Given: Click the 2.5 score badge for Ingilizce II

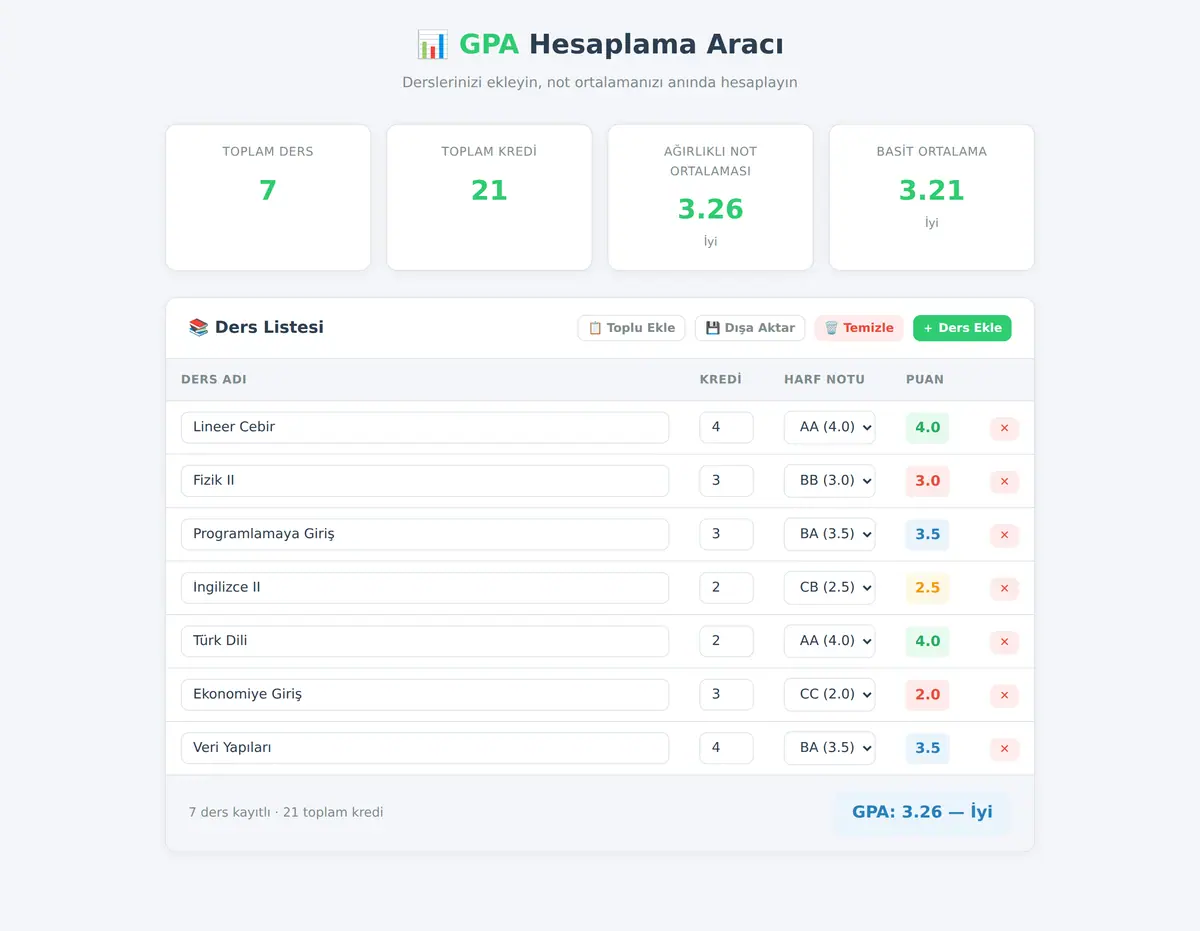Looking at the screenshot, I should tap(927, 588).
